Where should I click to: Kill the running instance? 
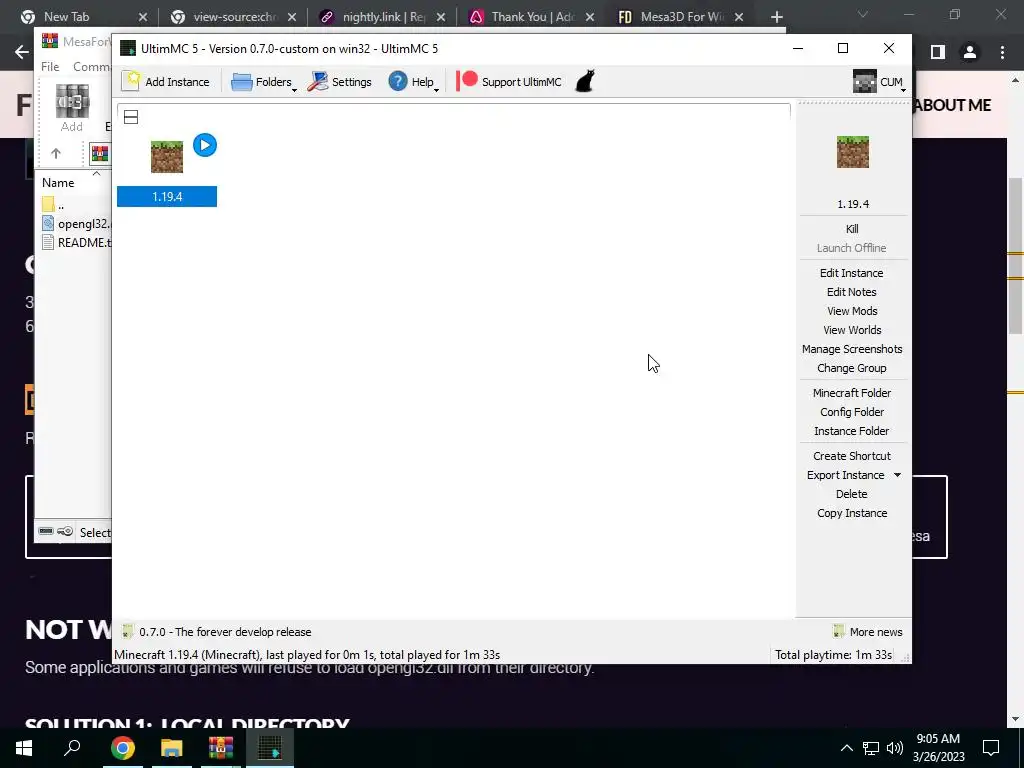(x=852, y=229)
